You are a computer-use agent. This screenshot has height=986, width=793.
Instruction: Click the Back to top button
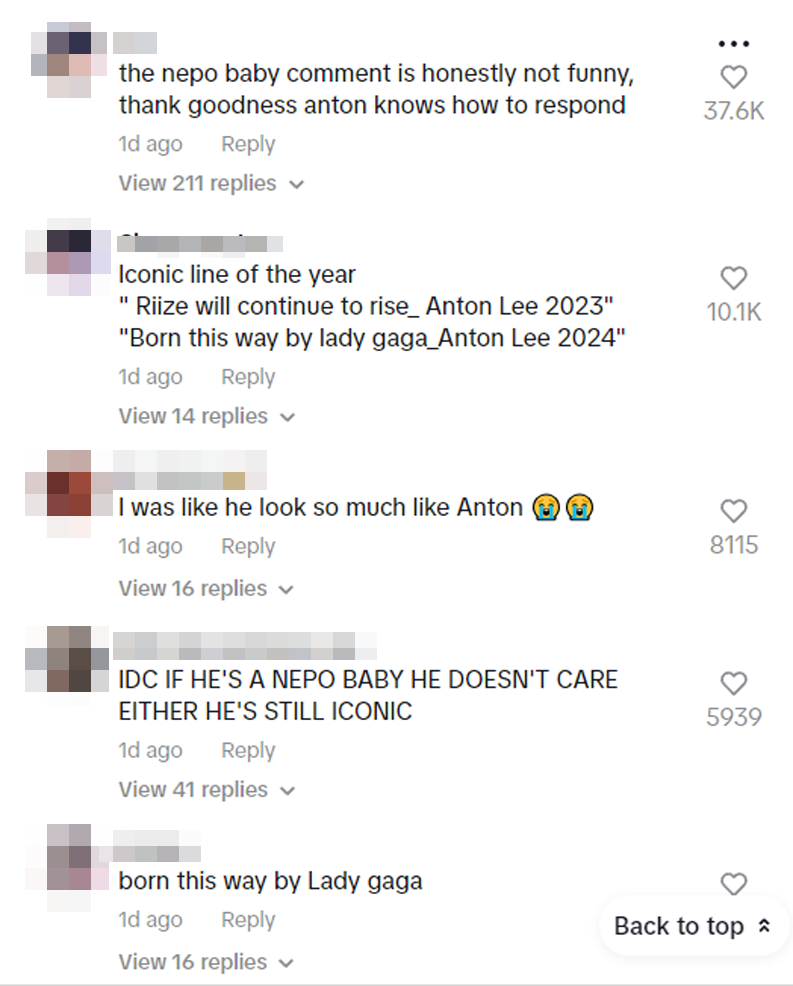coord(694,926)
